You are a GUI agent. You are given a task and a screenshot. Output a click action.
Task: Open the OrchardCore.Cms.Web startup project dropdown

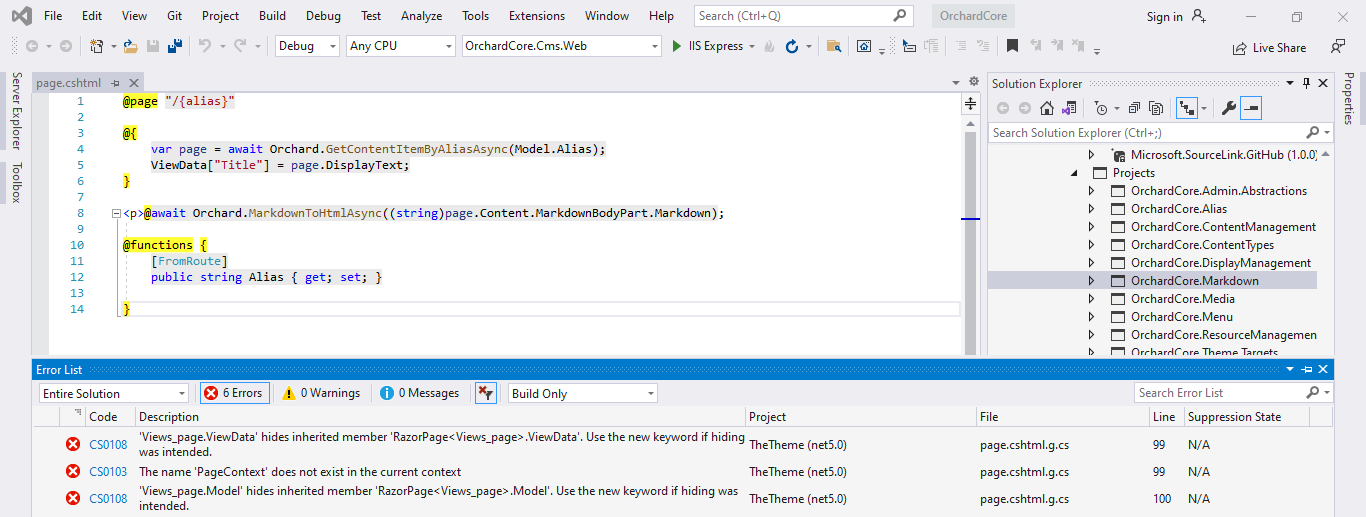pos(562,46)
